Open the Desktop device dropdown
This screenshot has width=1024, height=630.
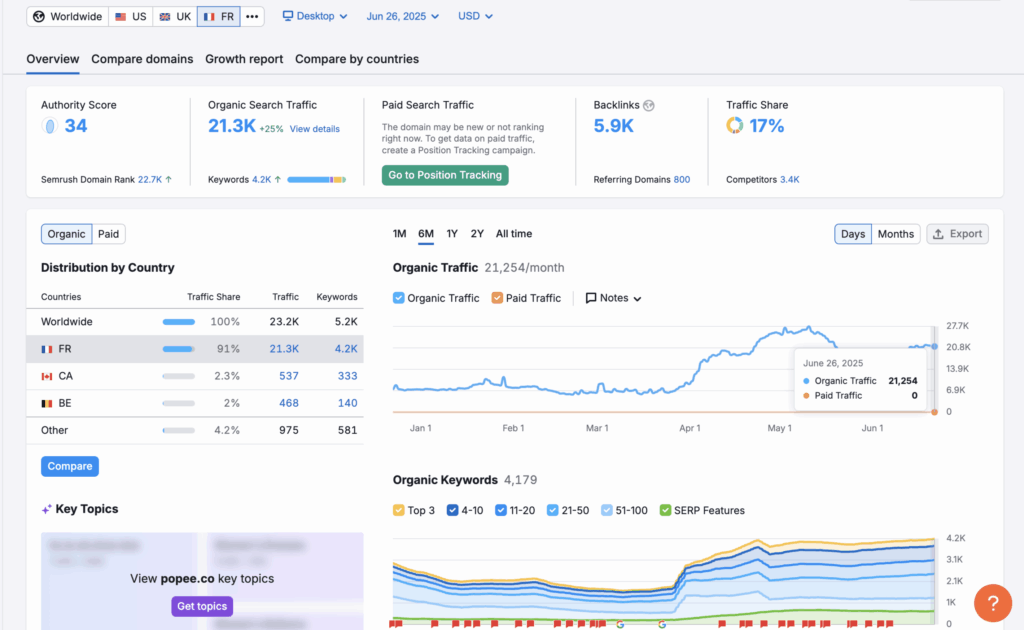click(315, 16)
